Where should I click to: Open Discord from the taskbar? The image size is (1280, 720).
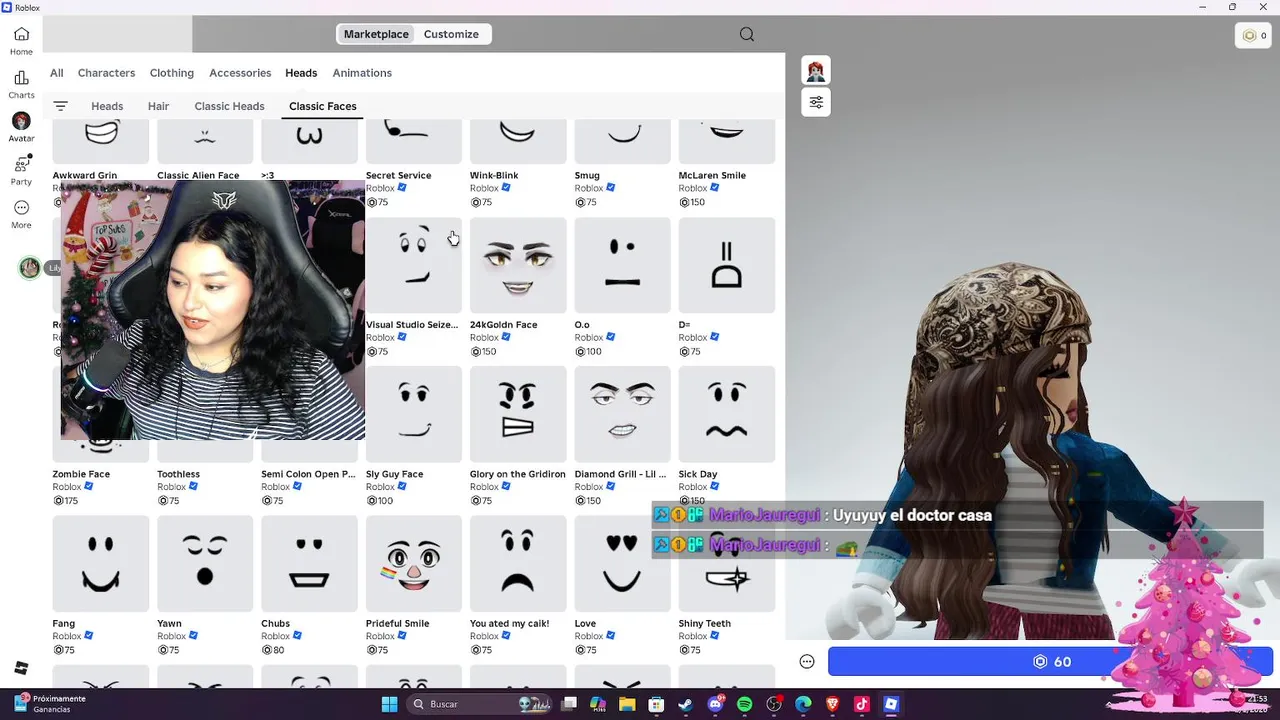coord(715,704)
